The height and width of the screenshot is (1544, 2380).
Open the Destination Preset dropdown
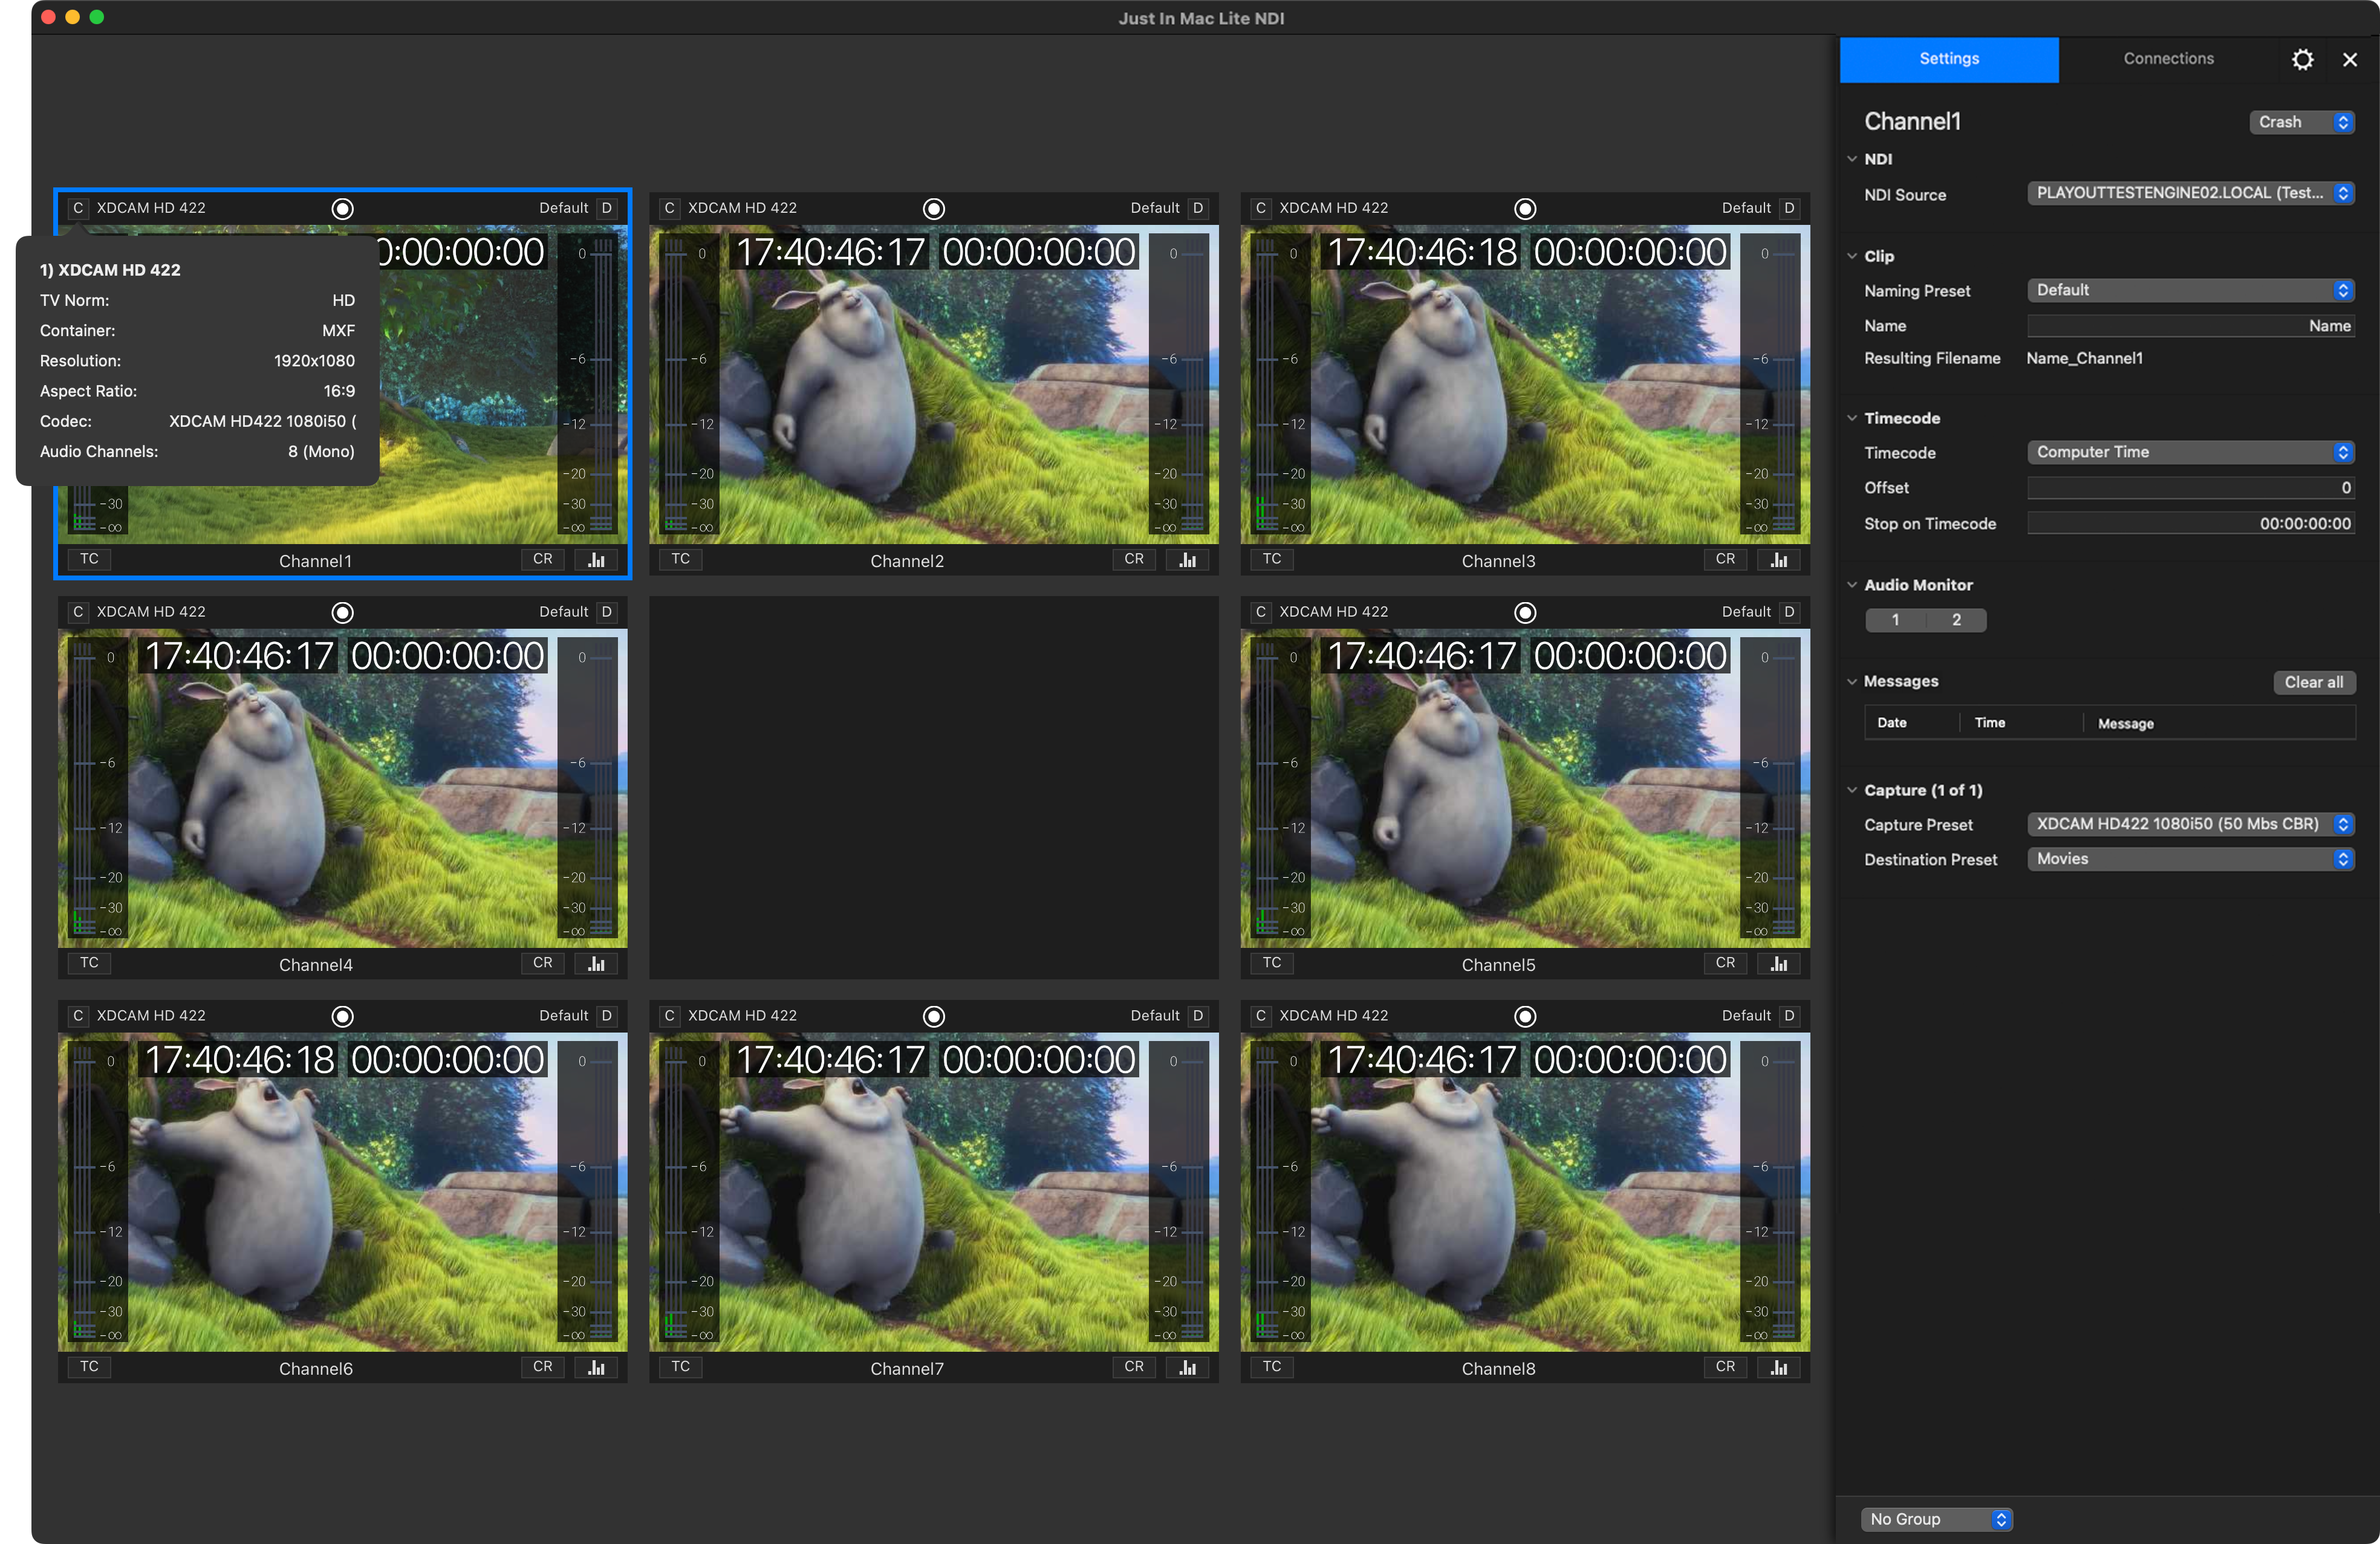tap(2190, 859)
